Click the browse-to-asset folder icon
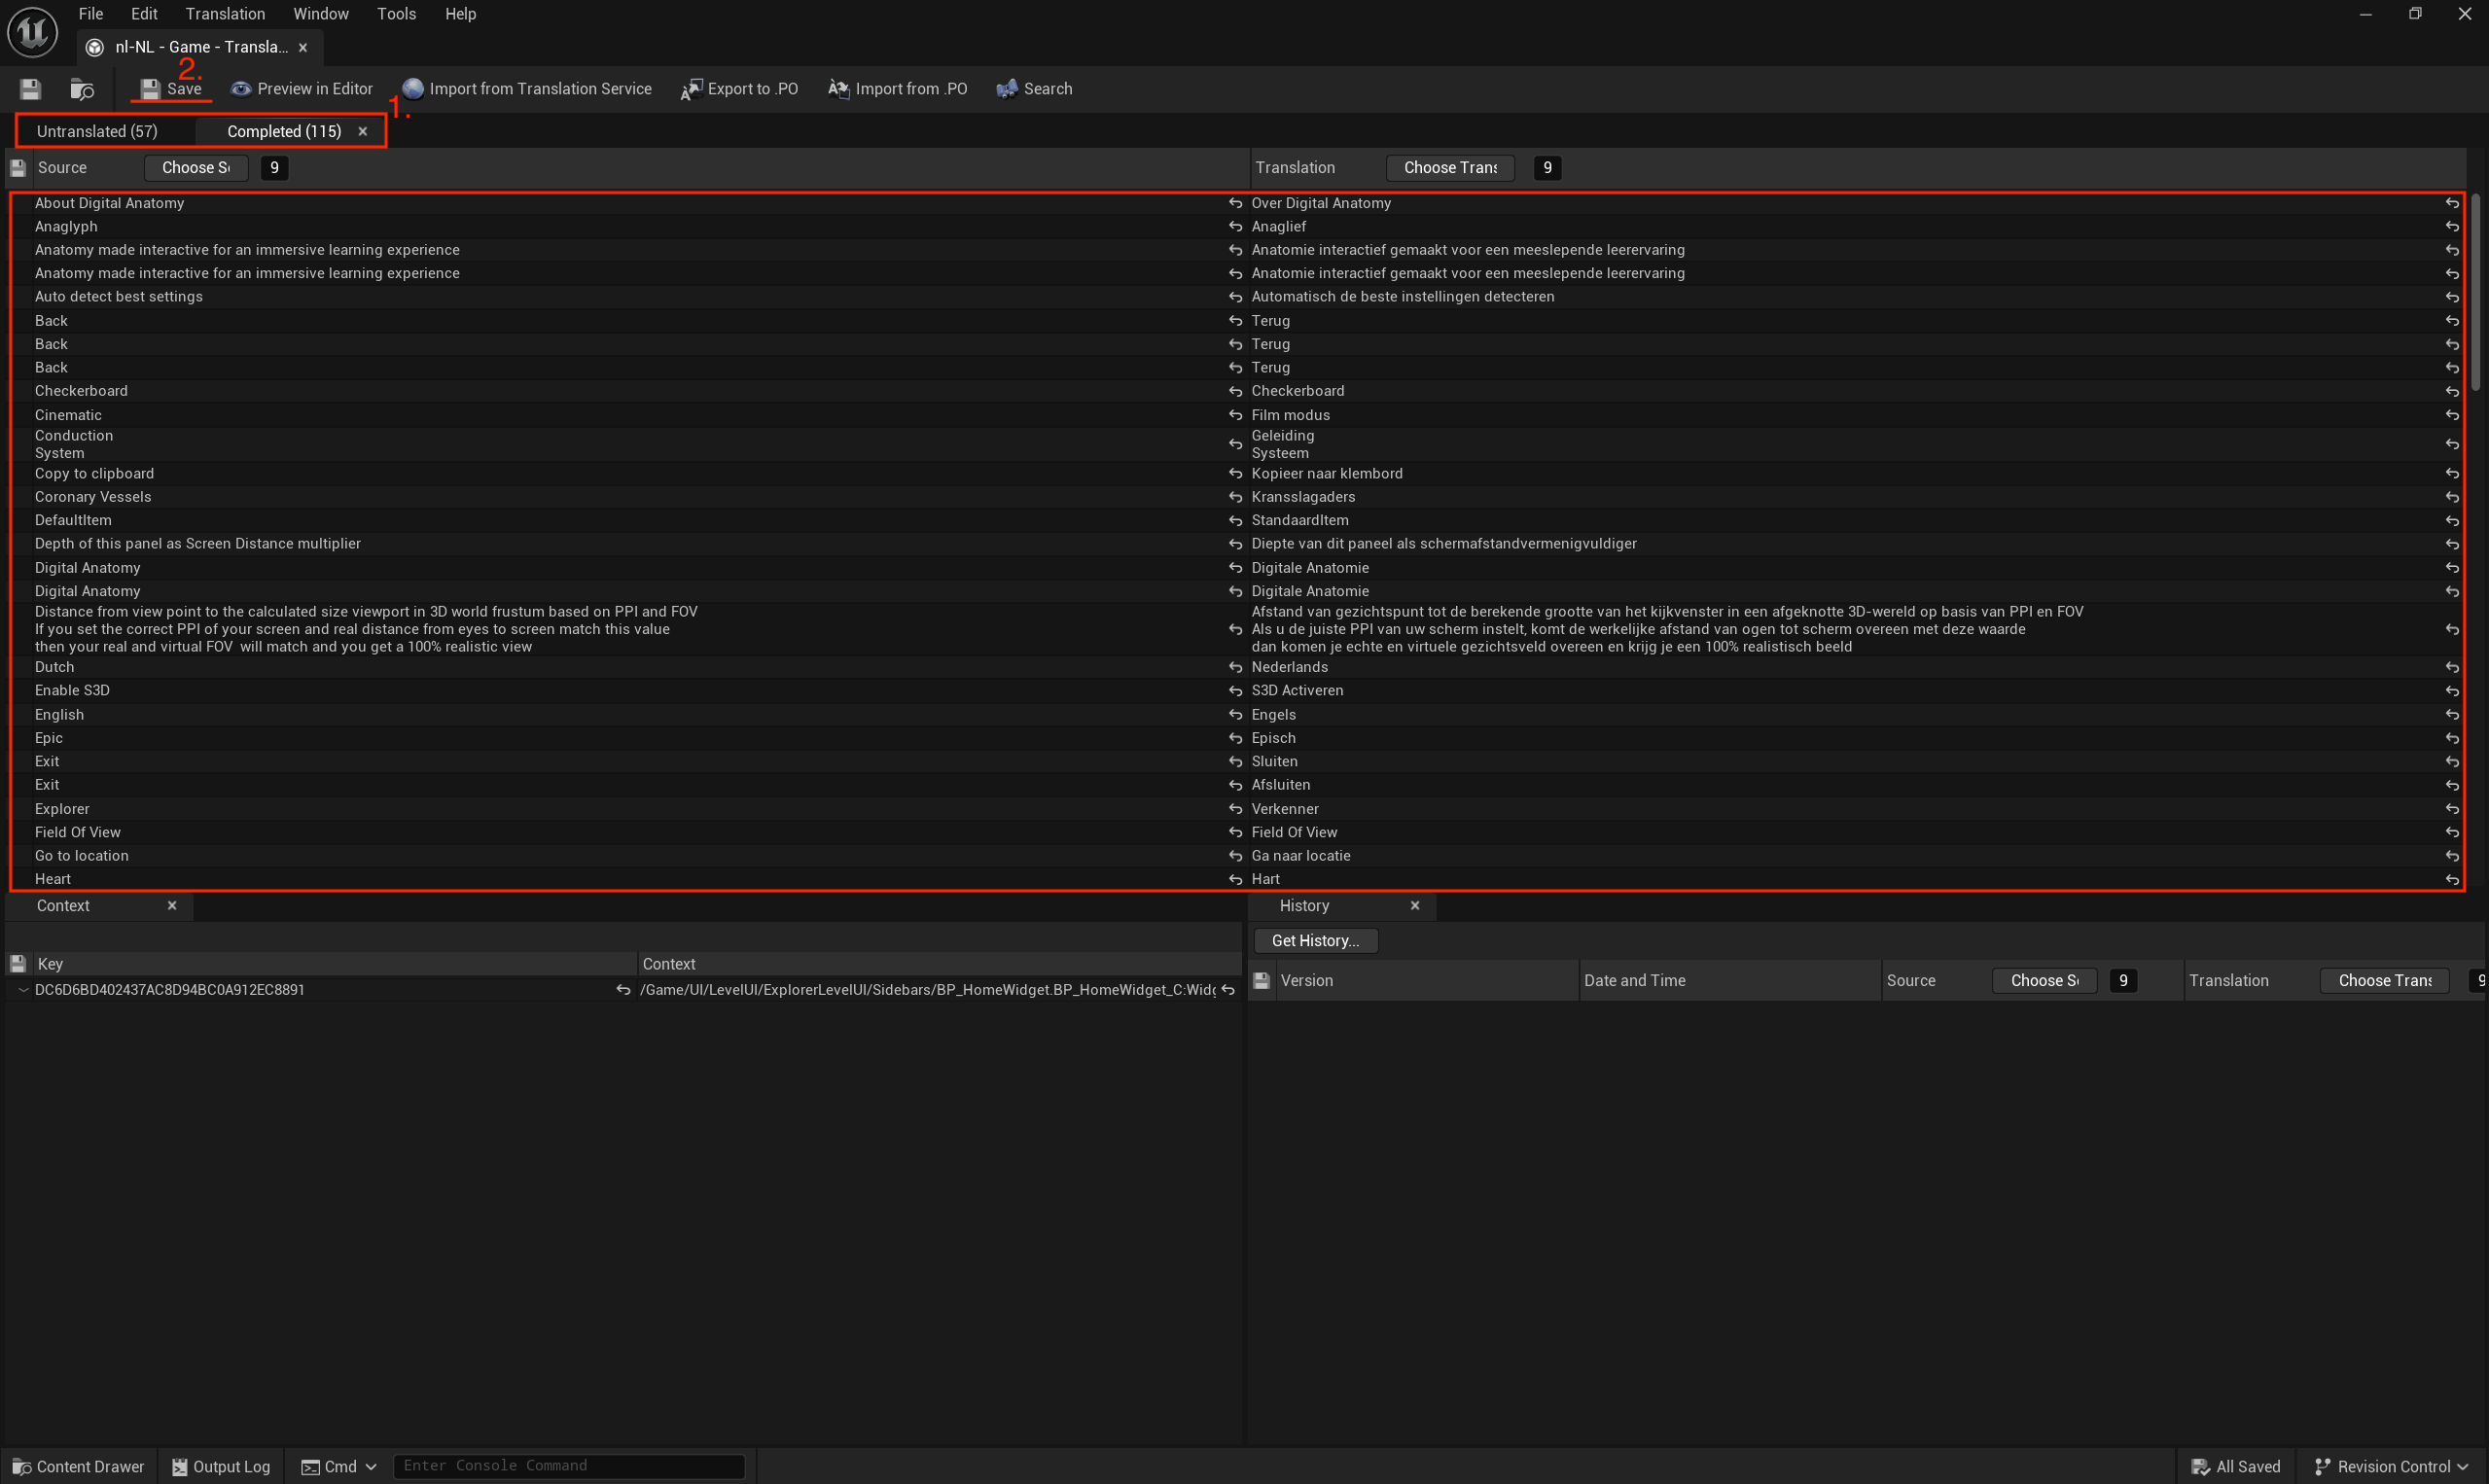2489x1484 pixels. point(82,89)
